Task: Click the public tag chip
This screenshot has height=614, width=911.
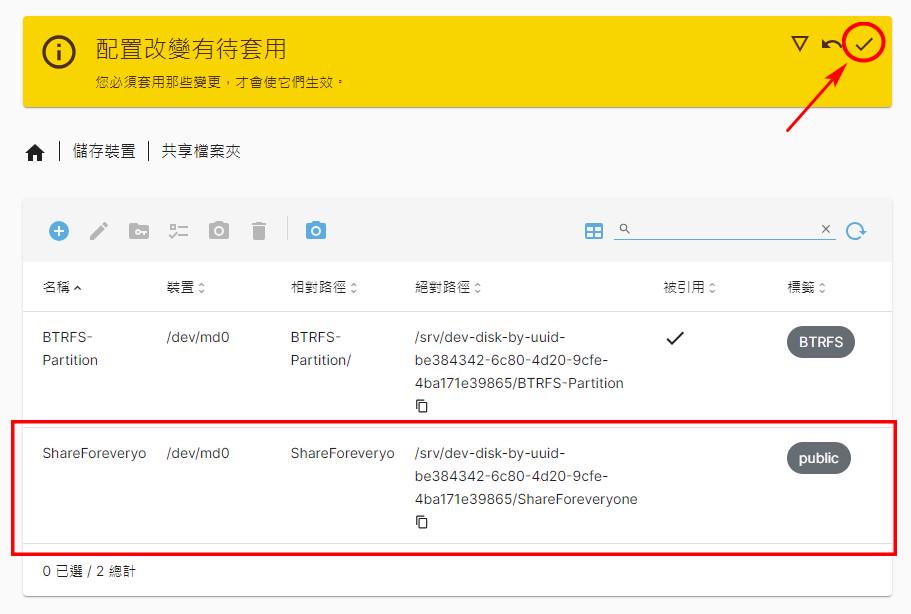Action: tap(819, 458)
